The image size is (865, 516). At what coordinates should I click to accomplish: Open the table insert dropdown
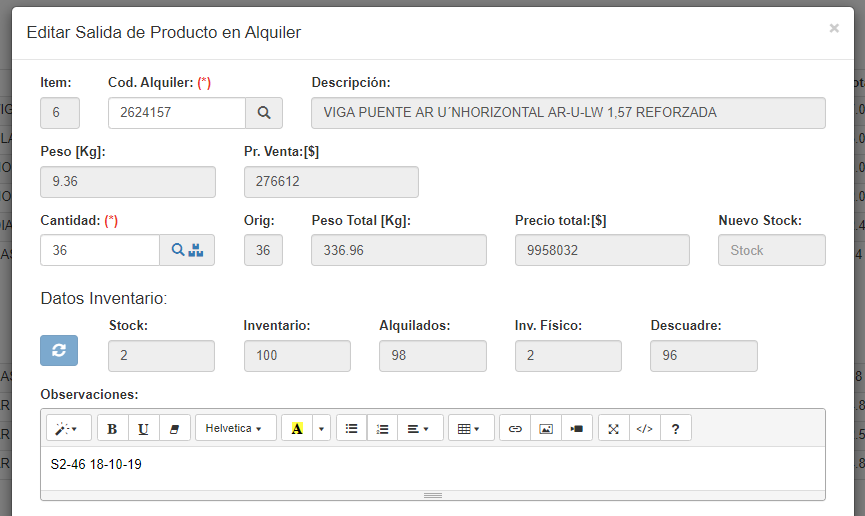pos(470,428)
